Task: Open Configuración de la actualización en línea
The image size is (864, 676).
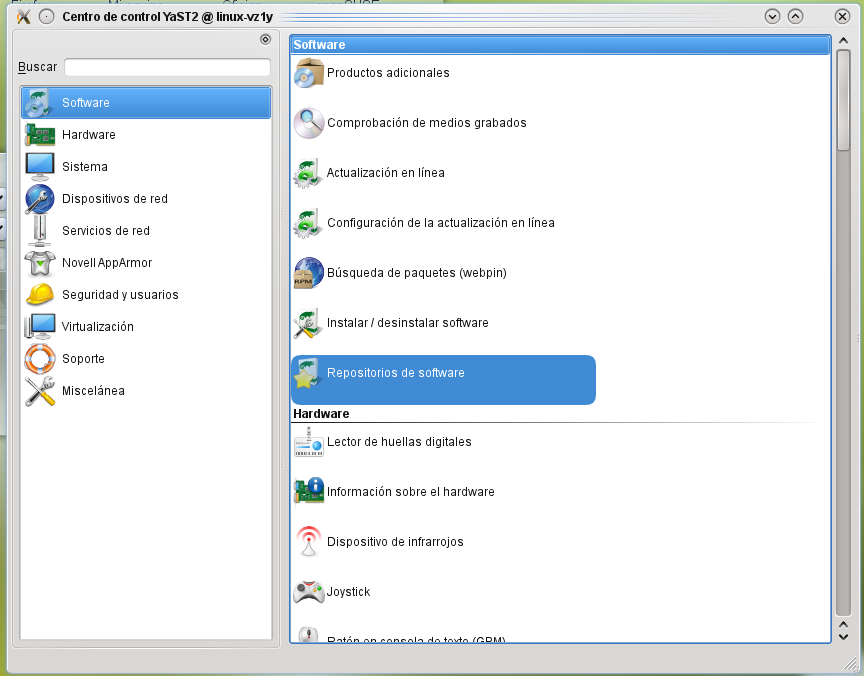Action: point(440,223)
